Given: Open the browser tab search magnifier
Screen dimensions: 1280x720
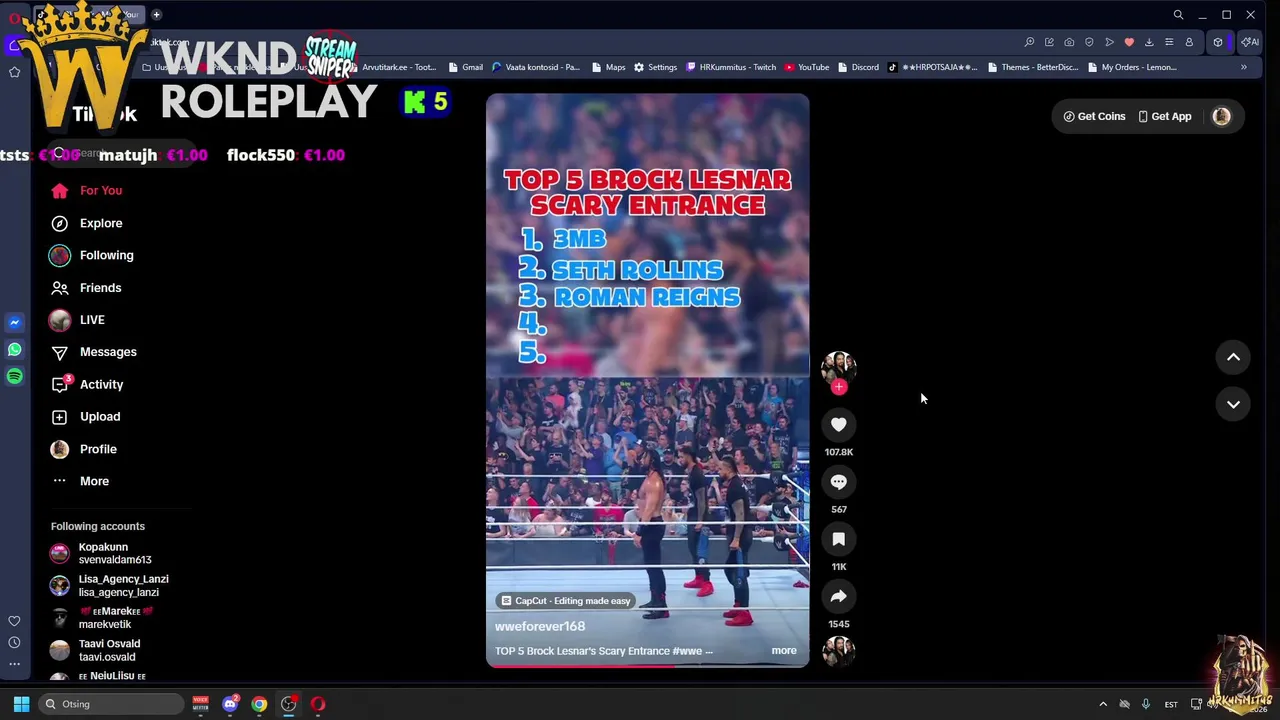Looking at the screenshot, I should coord(1178,15).
